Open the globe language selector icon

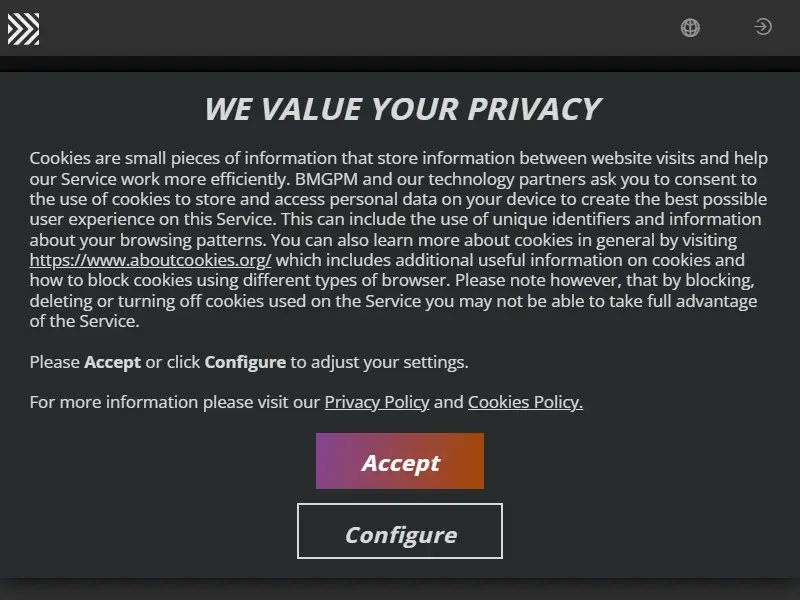pos(690,28)
